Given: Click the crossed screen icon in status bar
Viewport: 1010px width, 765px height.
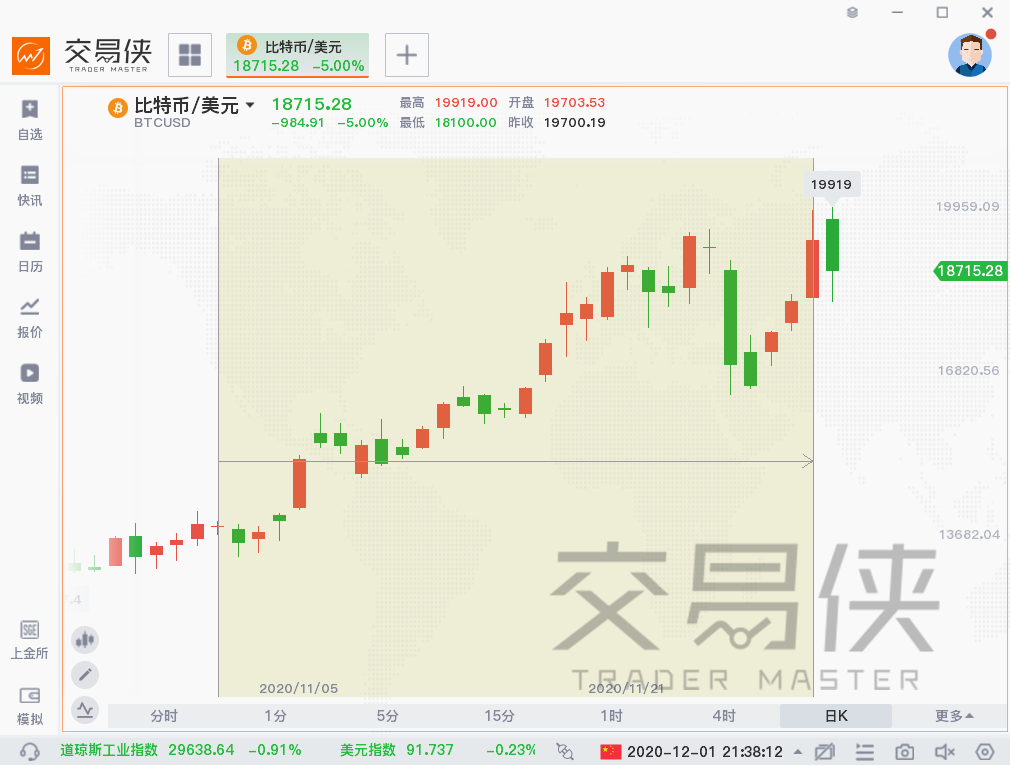Looking at the screenshot, I should point(824,751).
